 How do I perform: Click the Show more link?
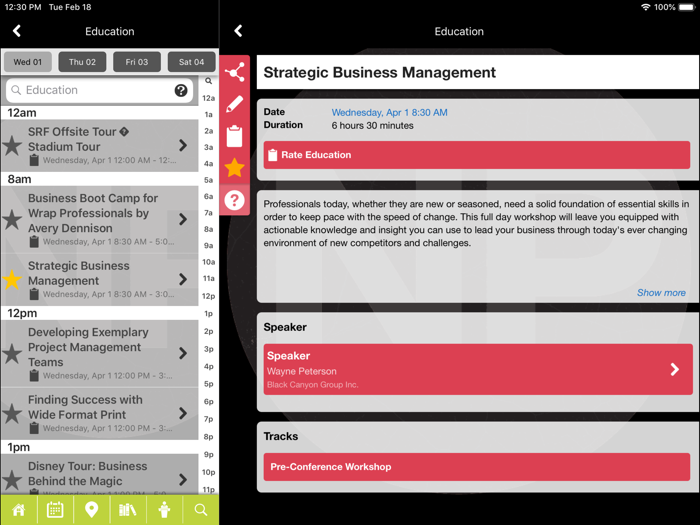[x=661, y=293]
